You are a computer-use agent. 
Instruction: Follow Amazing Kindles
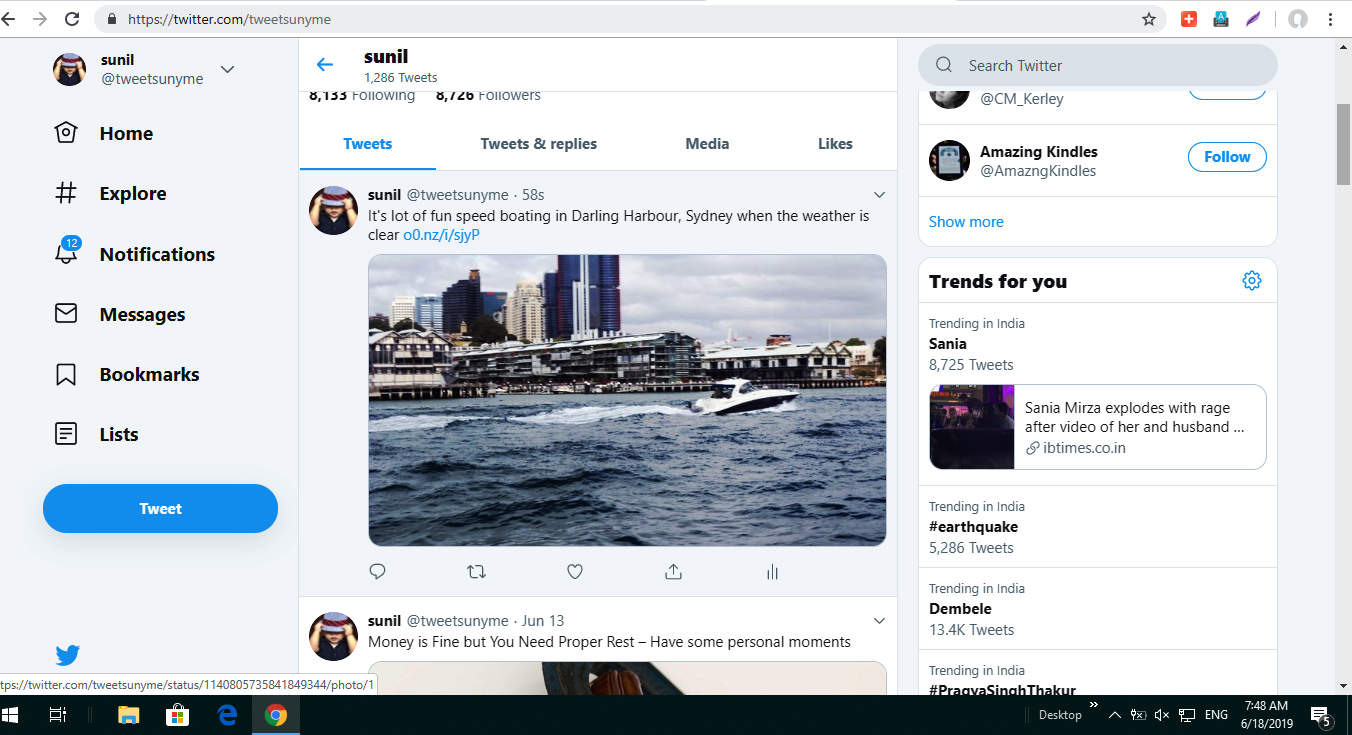point(1227,157)
